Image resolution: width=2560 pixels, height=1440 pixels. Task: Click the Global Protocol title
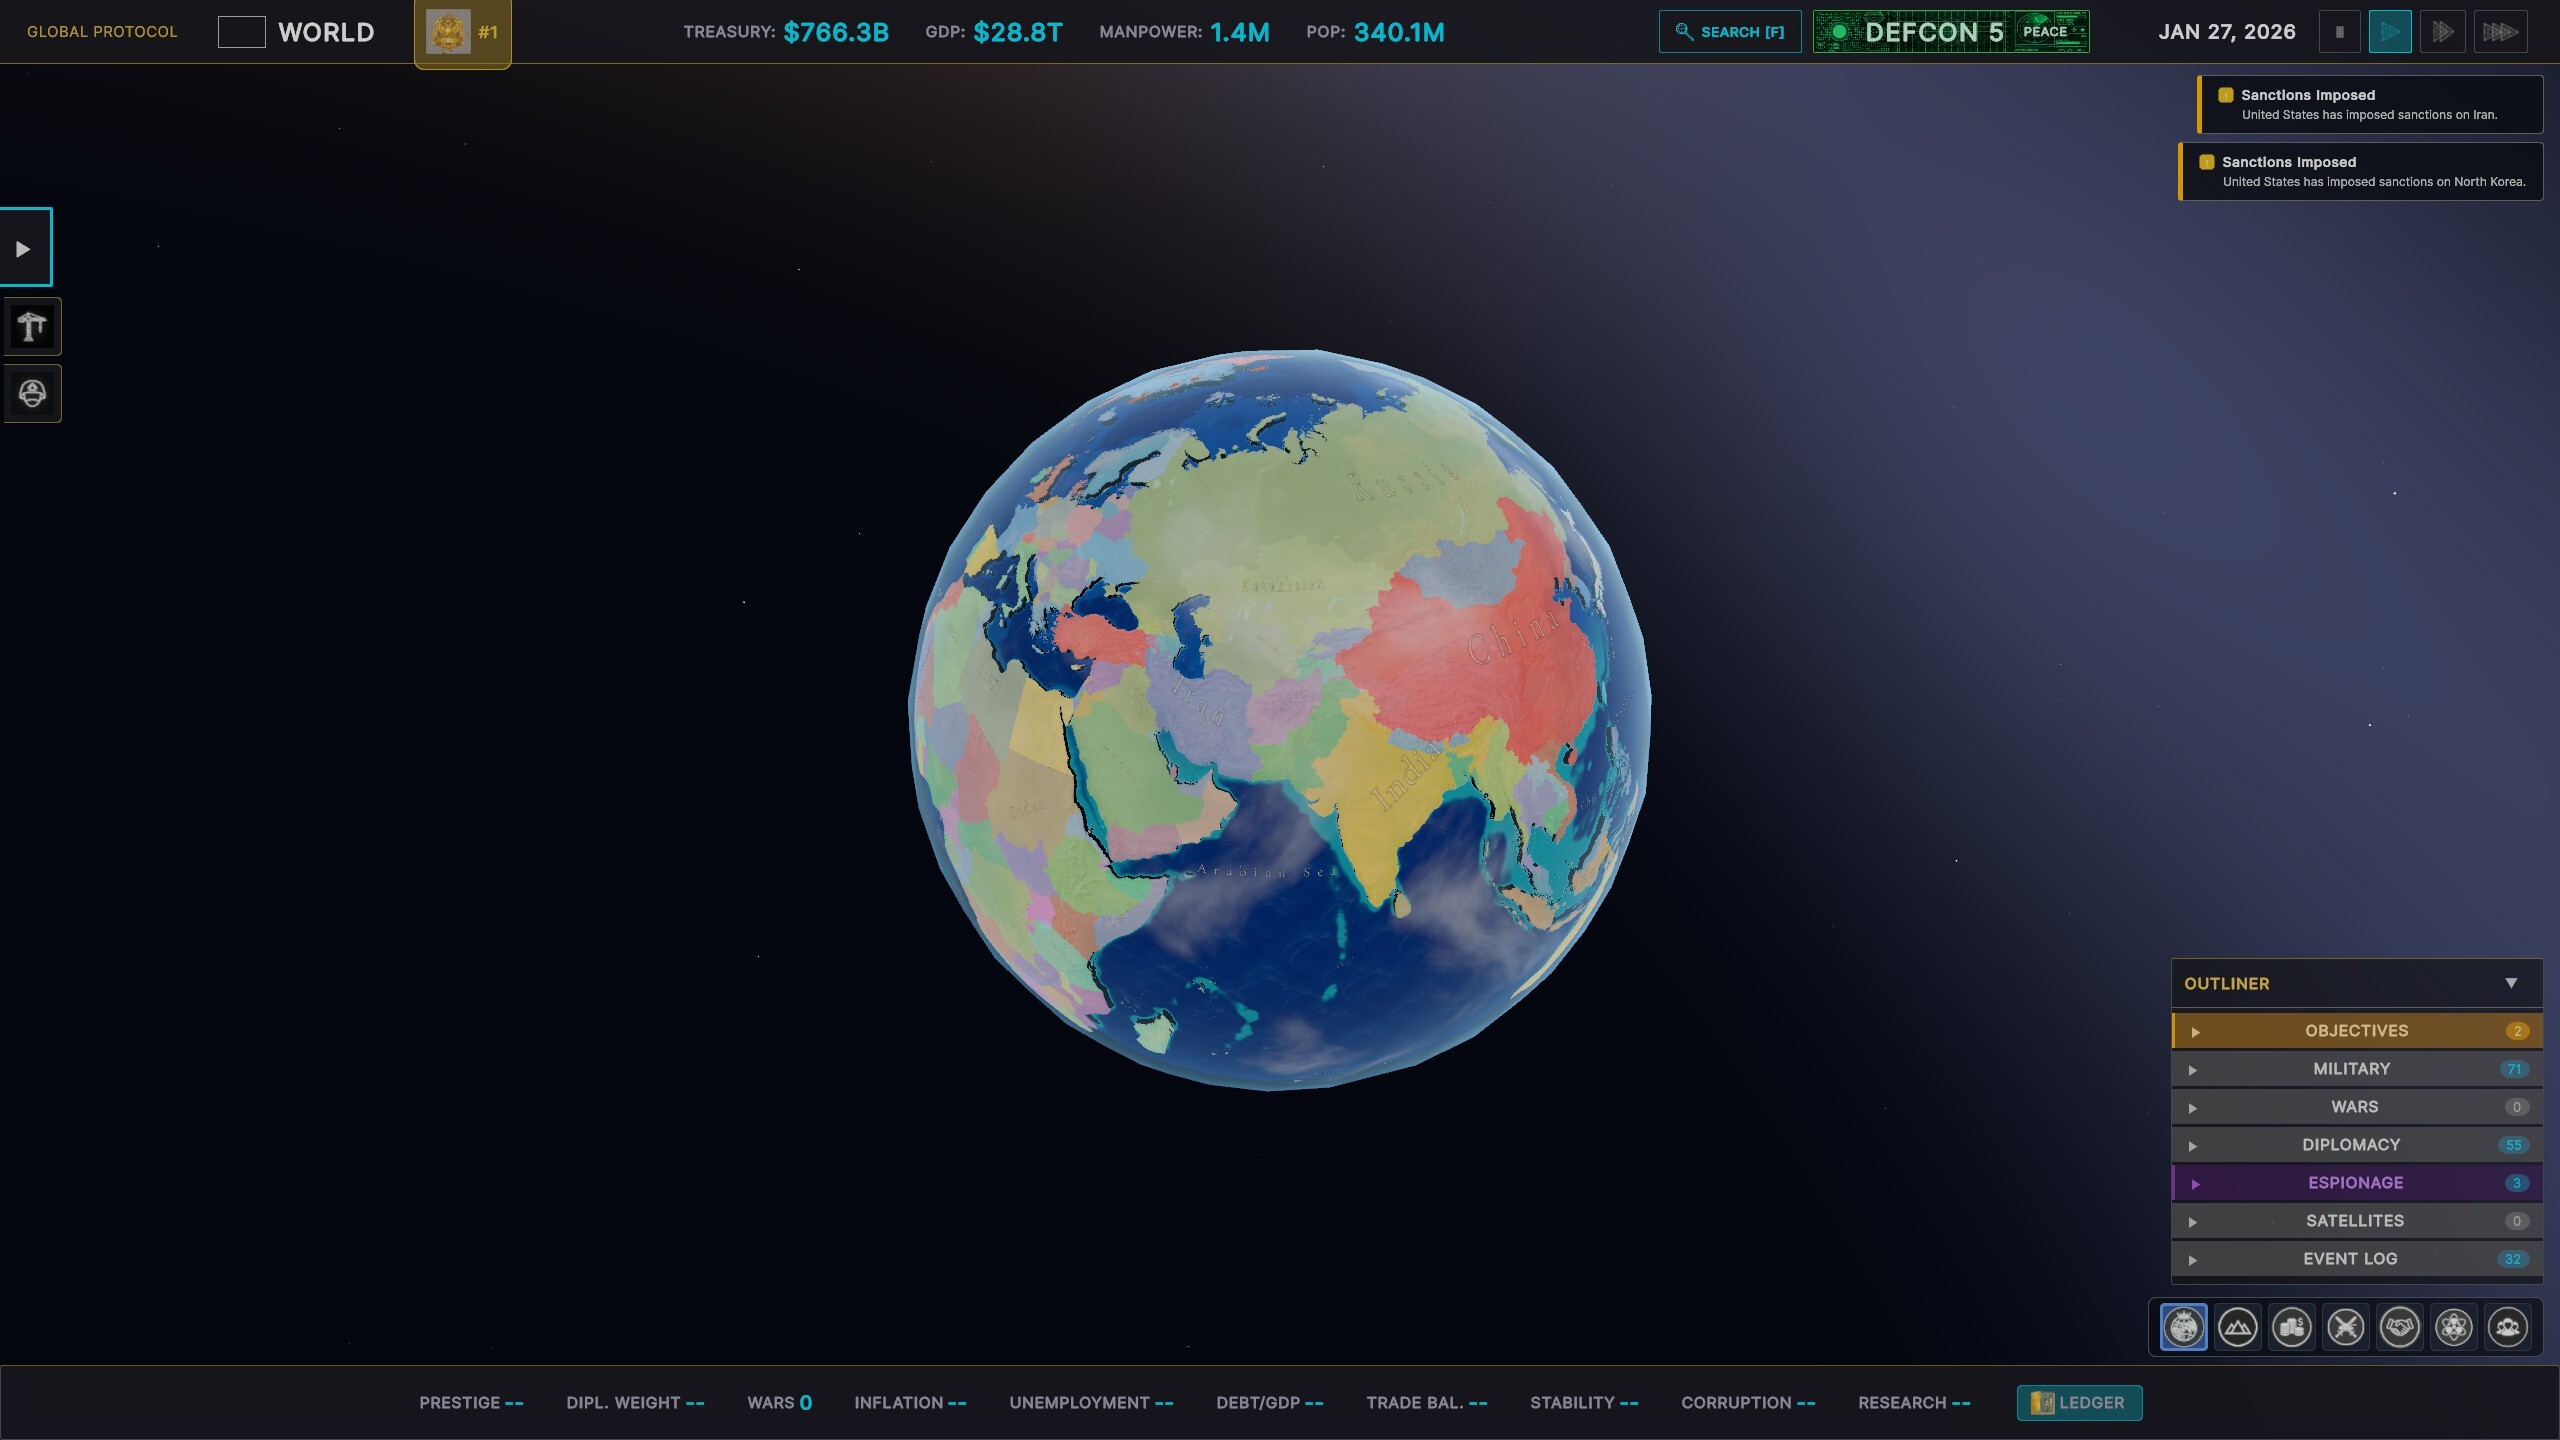click(x=102, y=32)
